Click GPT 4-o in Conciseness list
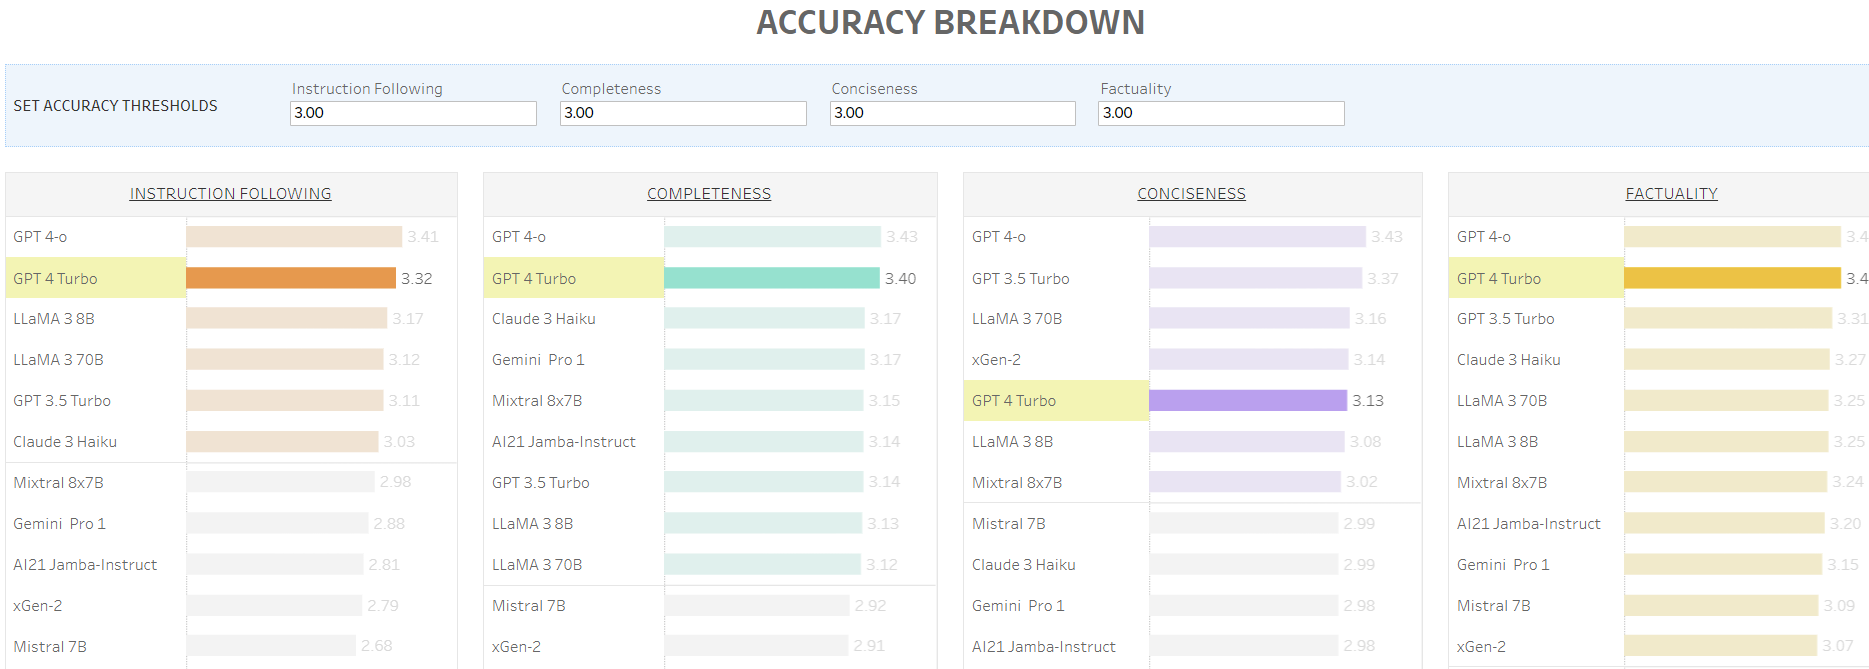Image resolution: width=1869 pixels, height=669 pixels. 999,237
